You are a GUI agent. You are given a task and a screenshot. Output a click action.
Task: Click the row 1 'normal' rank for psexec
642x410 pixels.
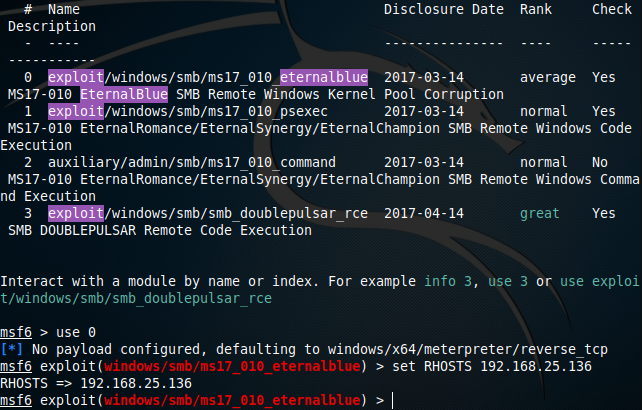544,111
